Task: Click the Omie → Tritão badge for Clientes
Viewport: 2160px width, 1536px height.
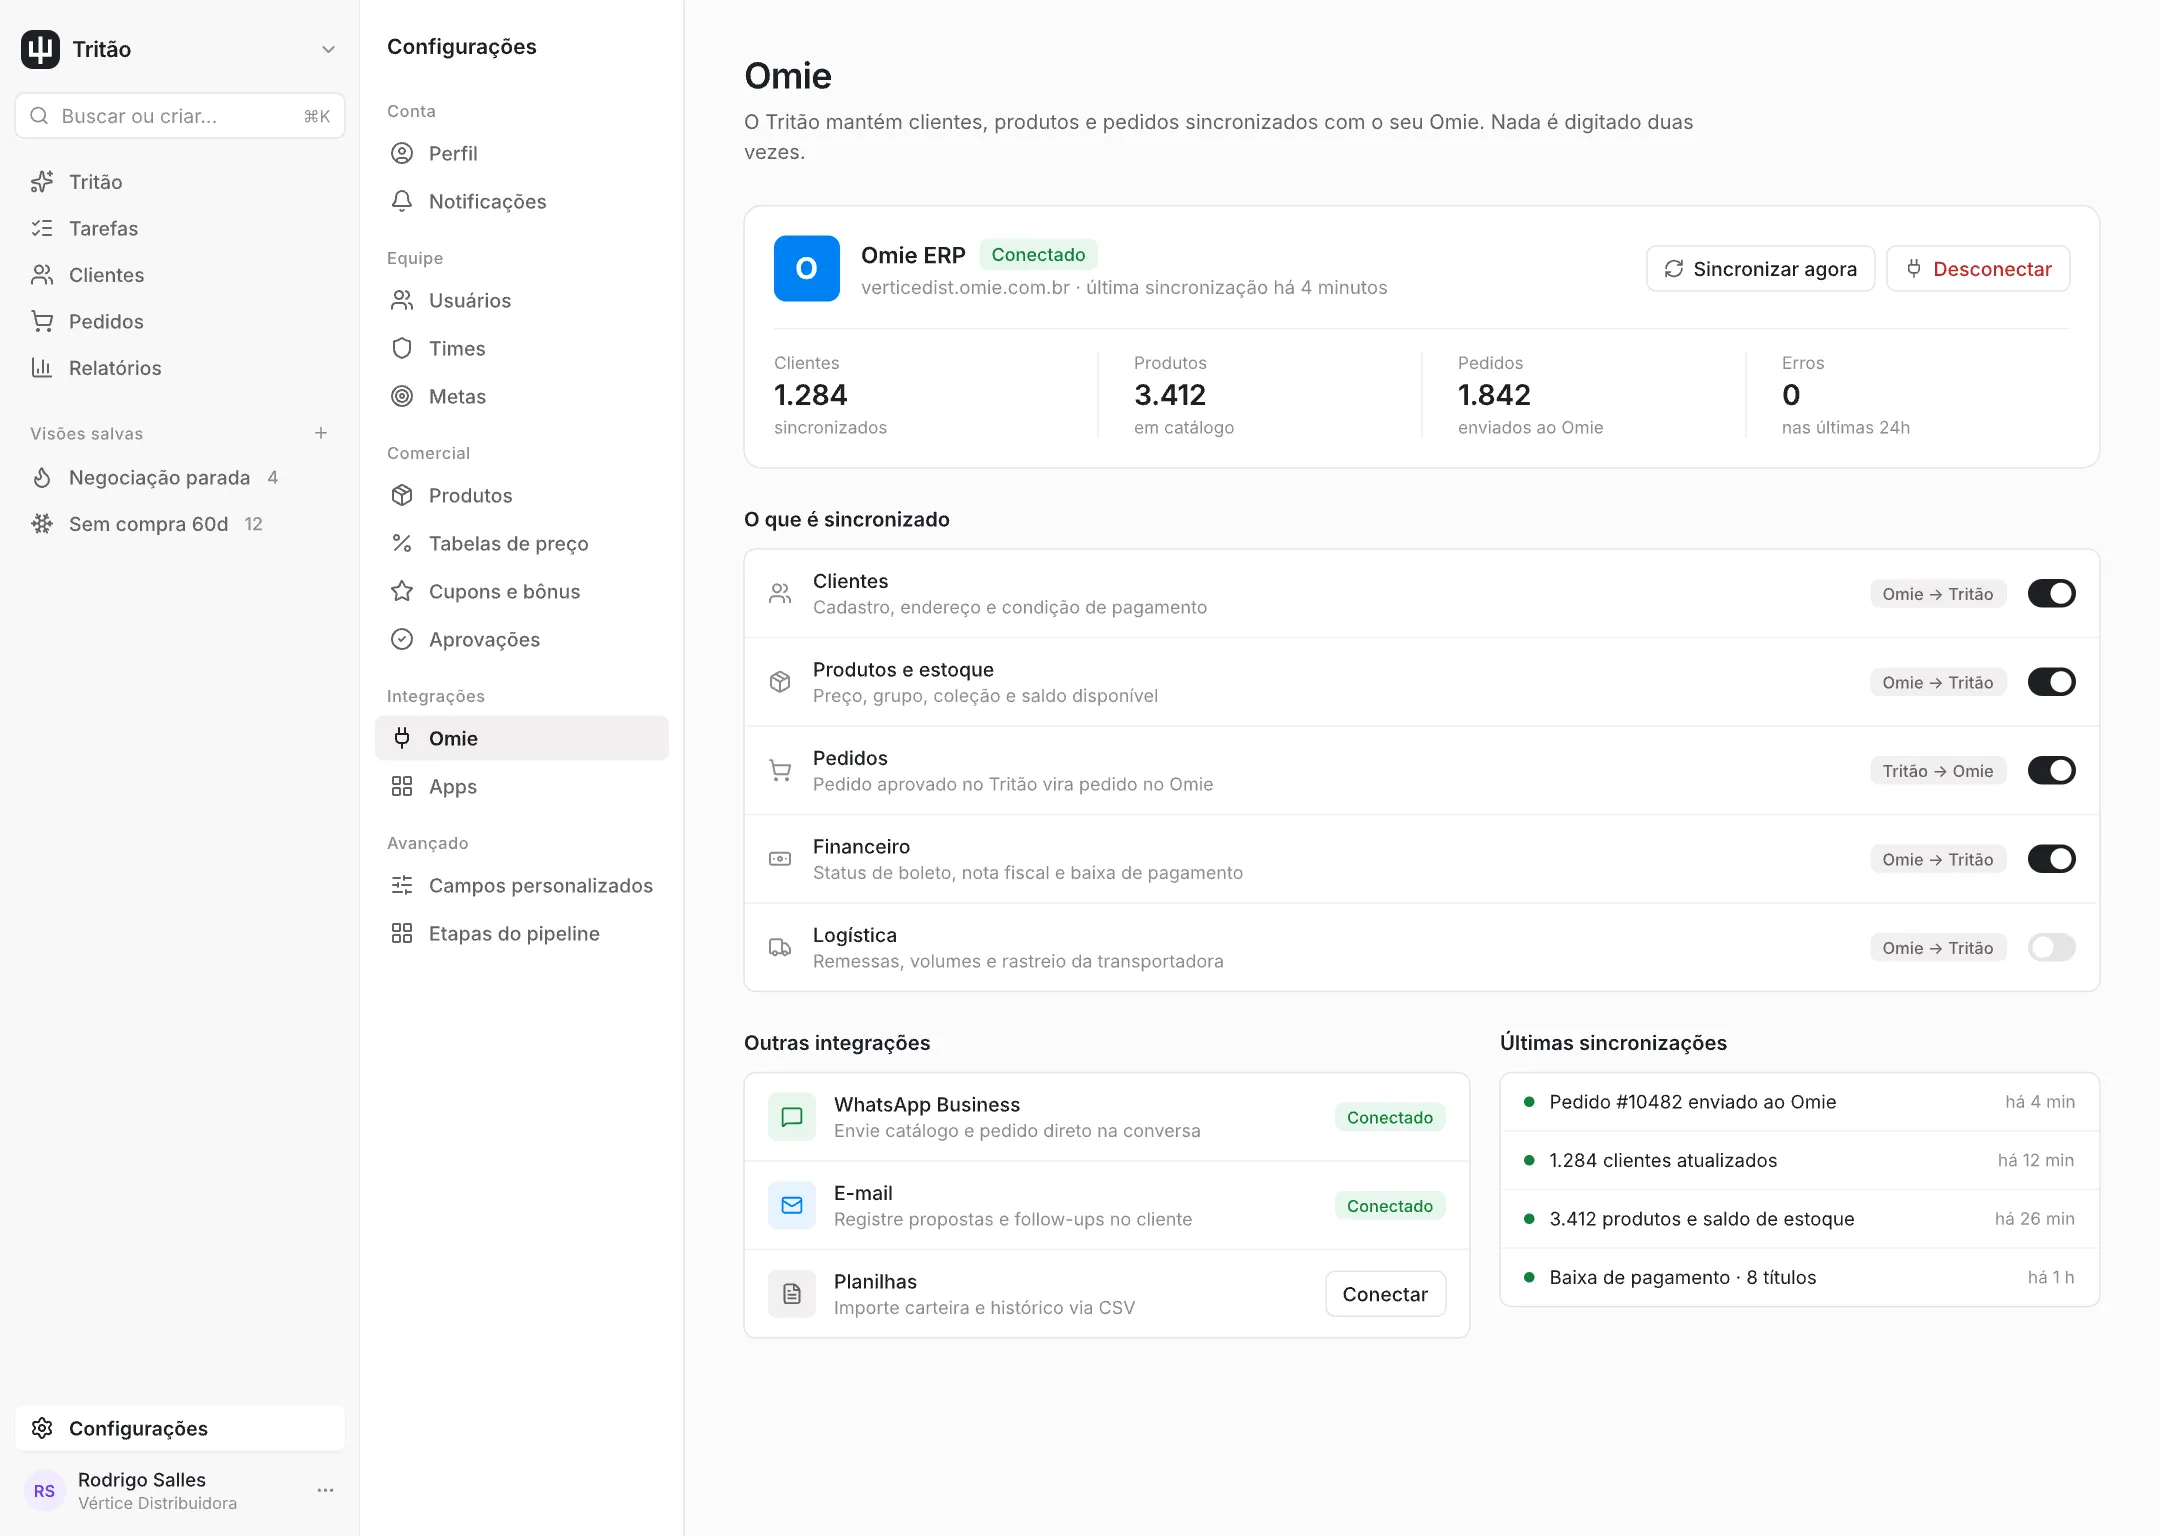Action: (x=1937, y=594)
